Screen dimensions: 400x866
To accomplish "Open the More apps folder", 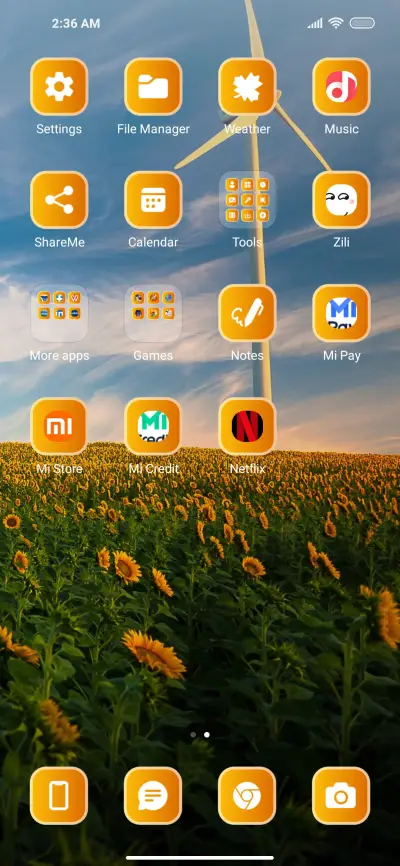I will (59, 313).
